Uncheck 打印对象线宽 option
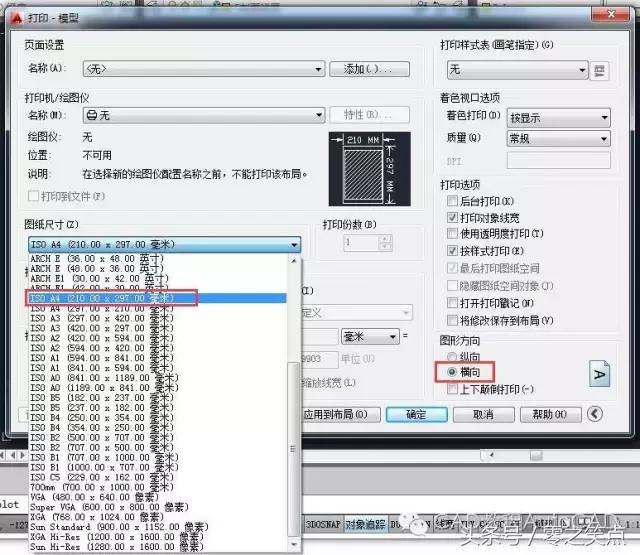Image resolution: width=640 pixels, height=555 pixels. click(452, 218)
